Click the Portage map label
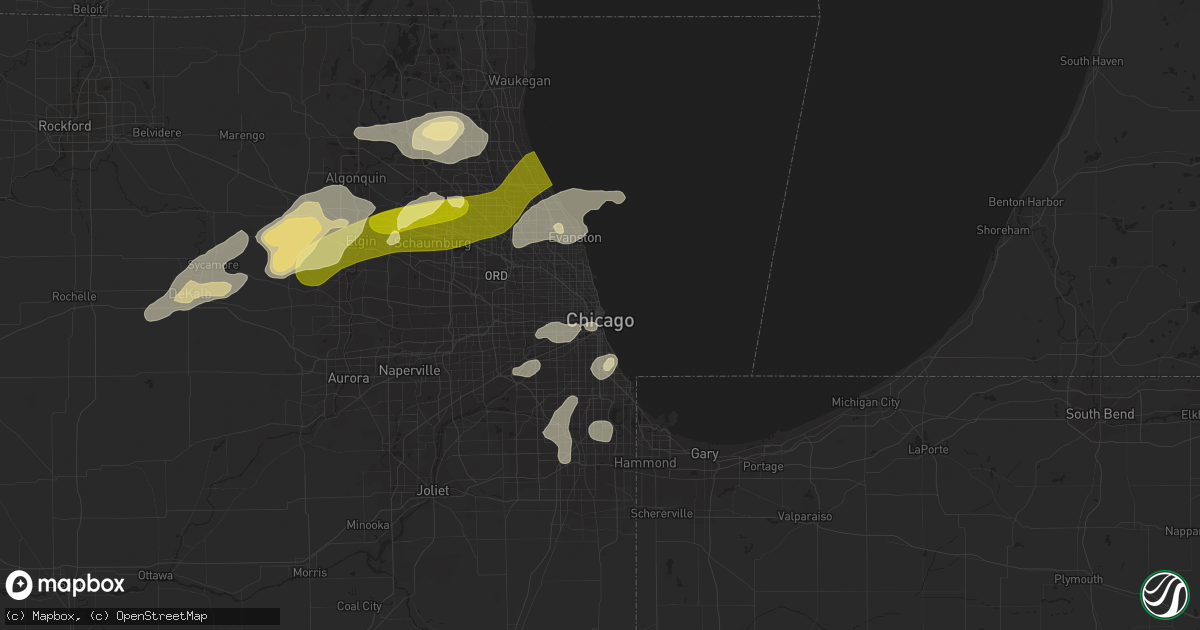Viewport: 1200px width, 630px height. [764, 467]
